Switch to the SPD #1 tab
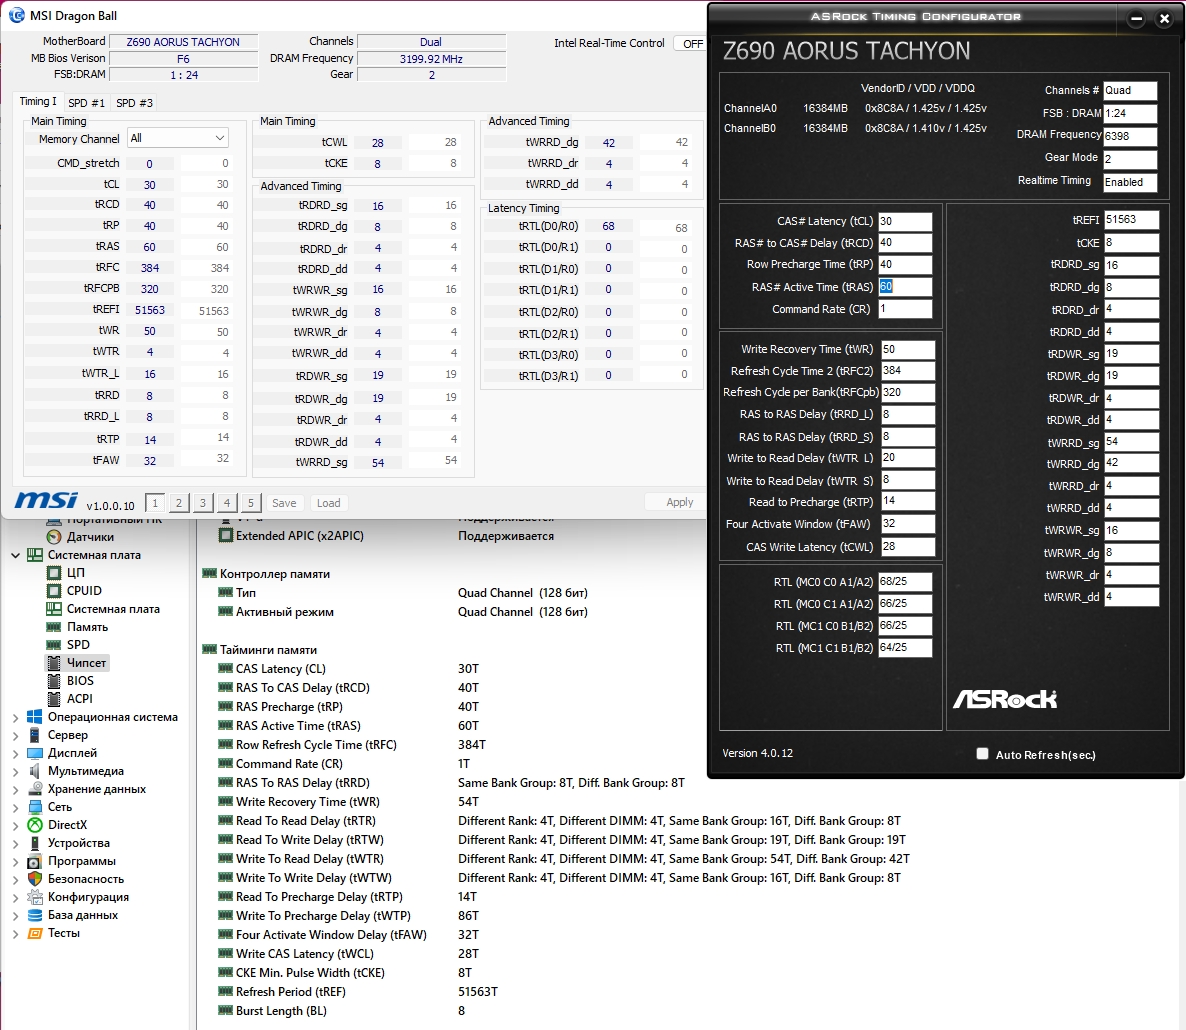The height and width of the screenshot is (1030, 1186). click(x=86, y=103)
